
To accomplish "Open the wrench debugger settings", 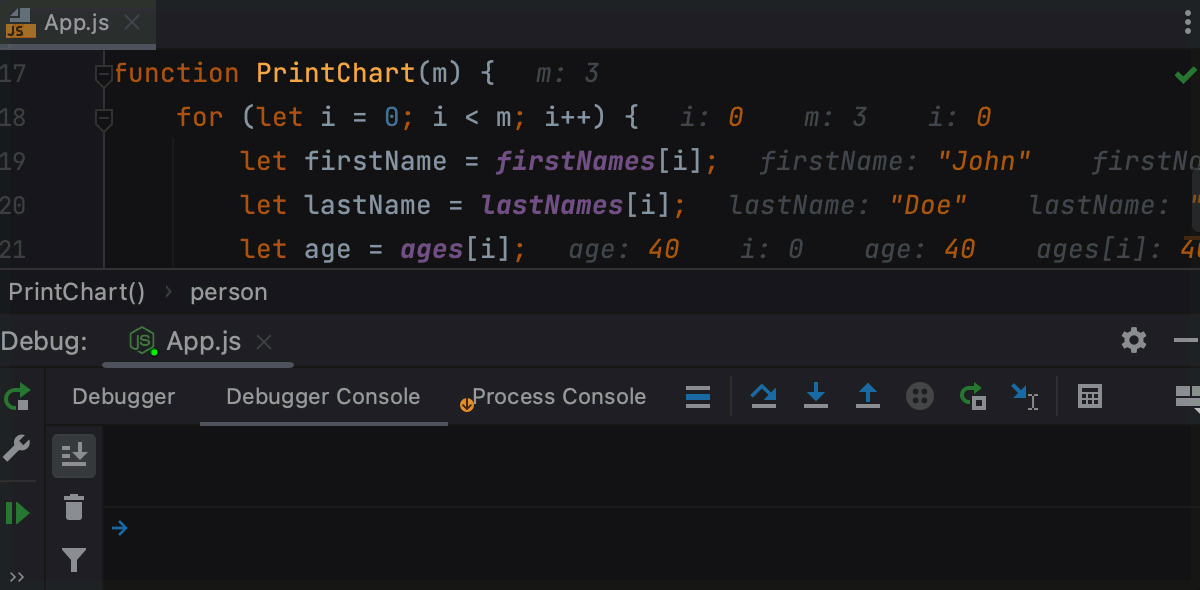I will (x=17, y=449).
